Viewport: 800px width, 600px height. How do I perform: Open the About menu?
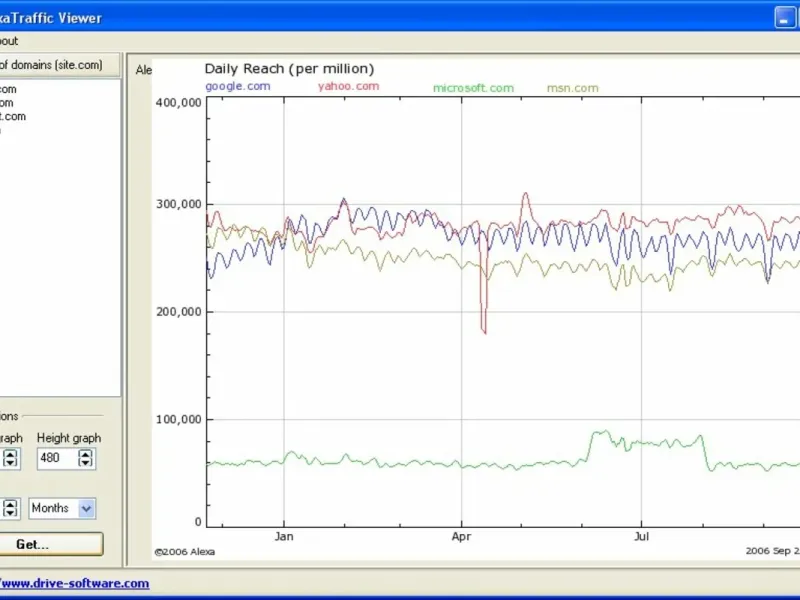tap(8, 41)
